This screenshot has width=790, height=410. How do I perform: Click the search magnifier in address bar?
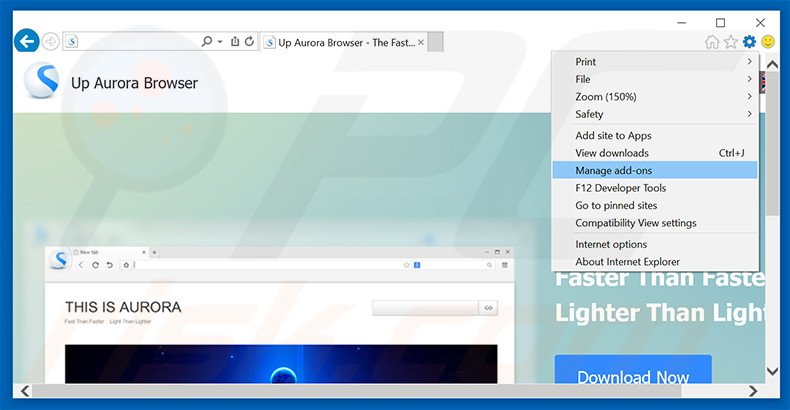207,41
